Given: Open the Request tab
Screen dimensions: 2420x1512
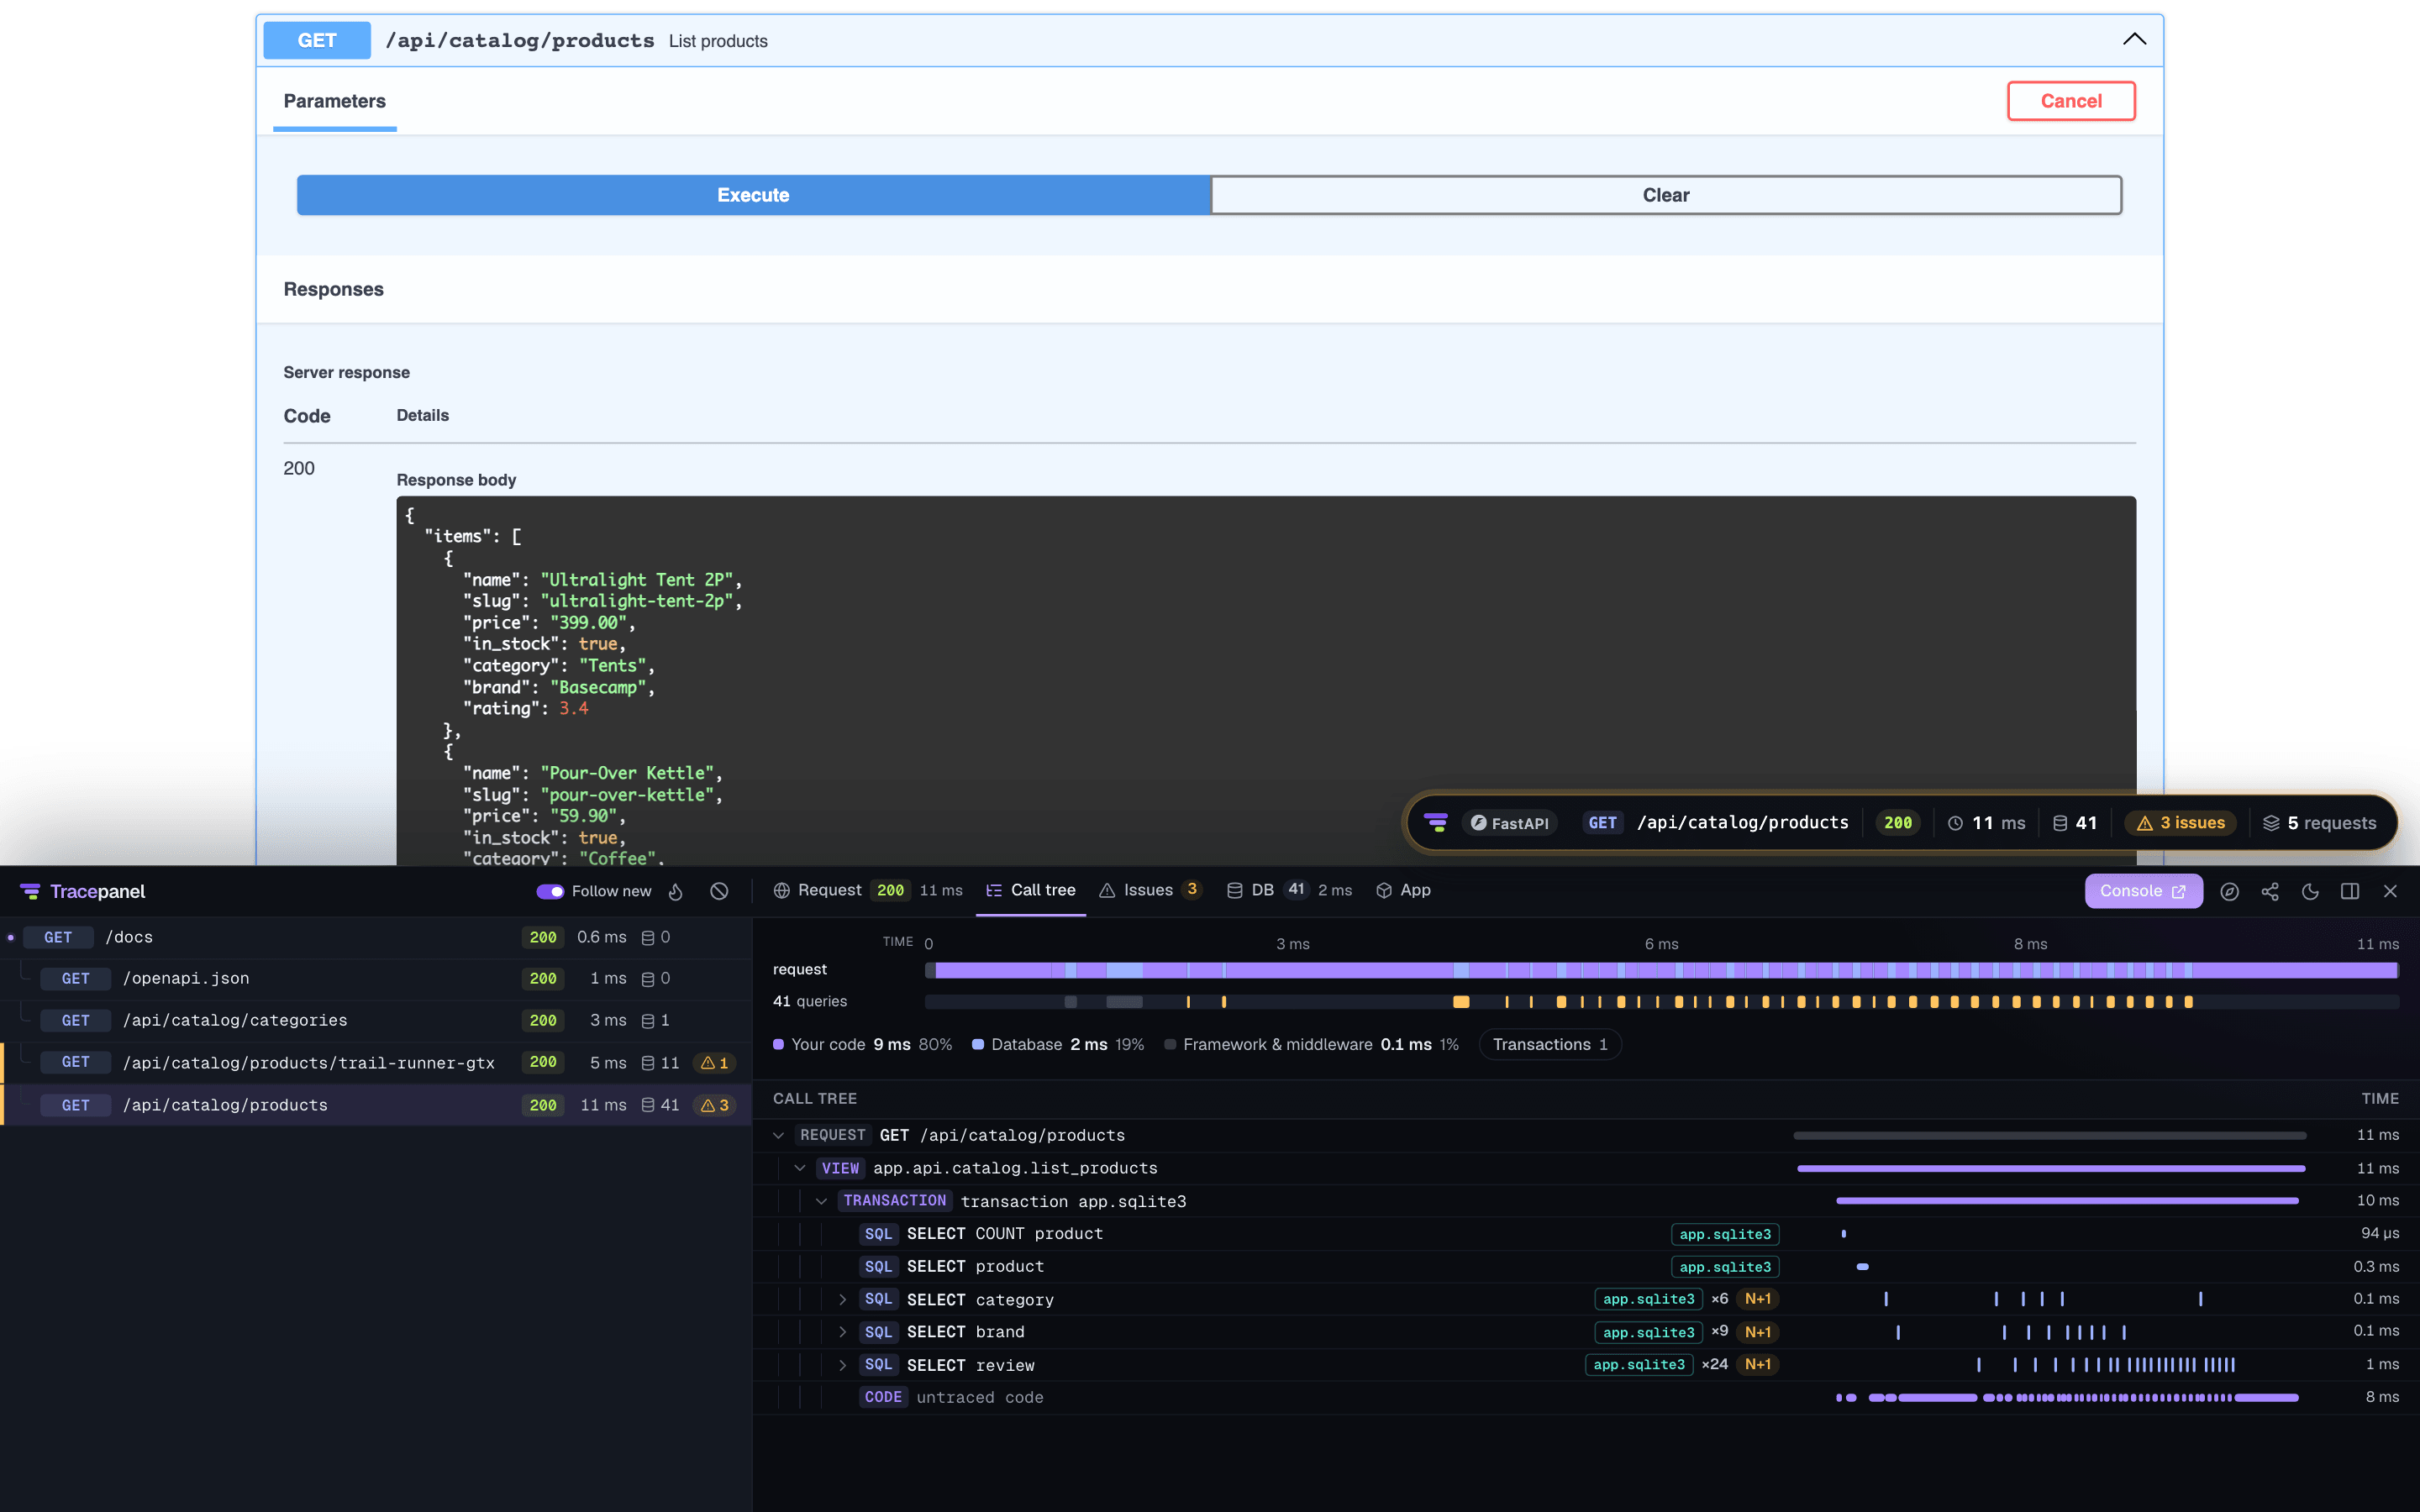Looking at the screenshot, I should [x=867, y=890].
